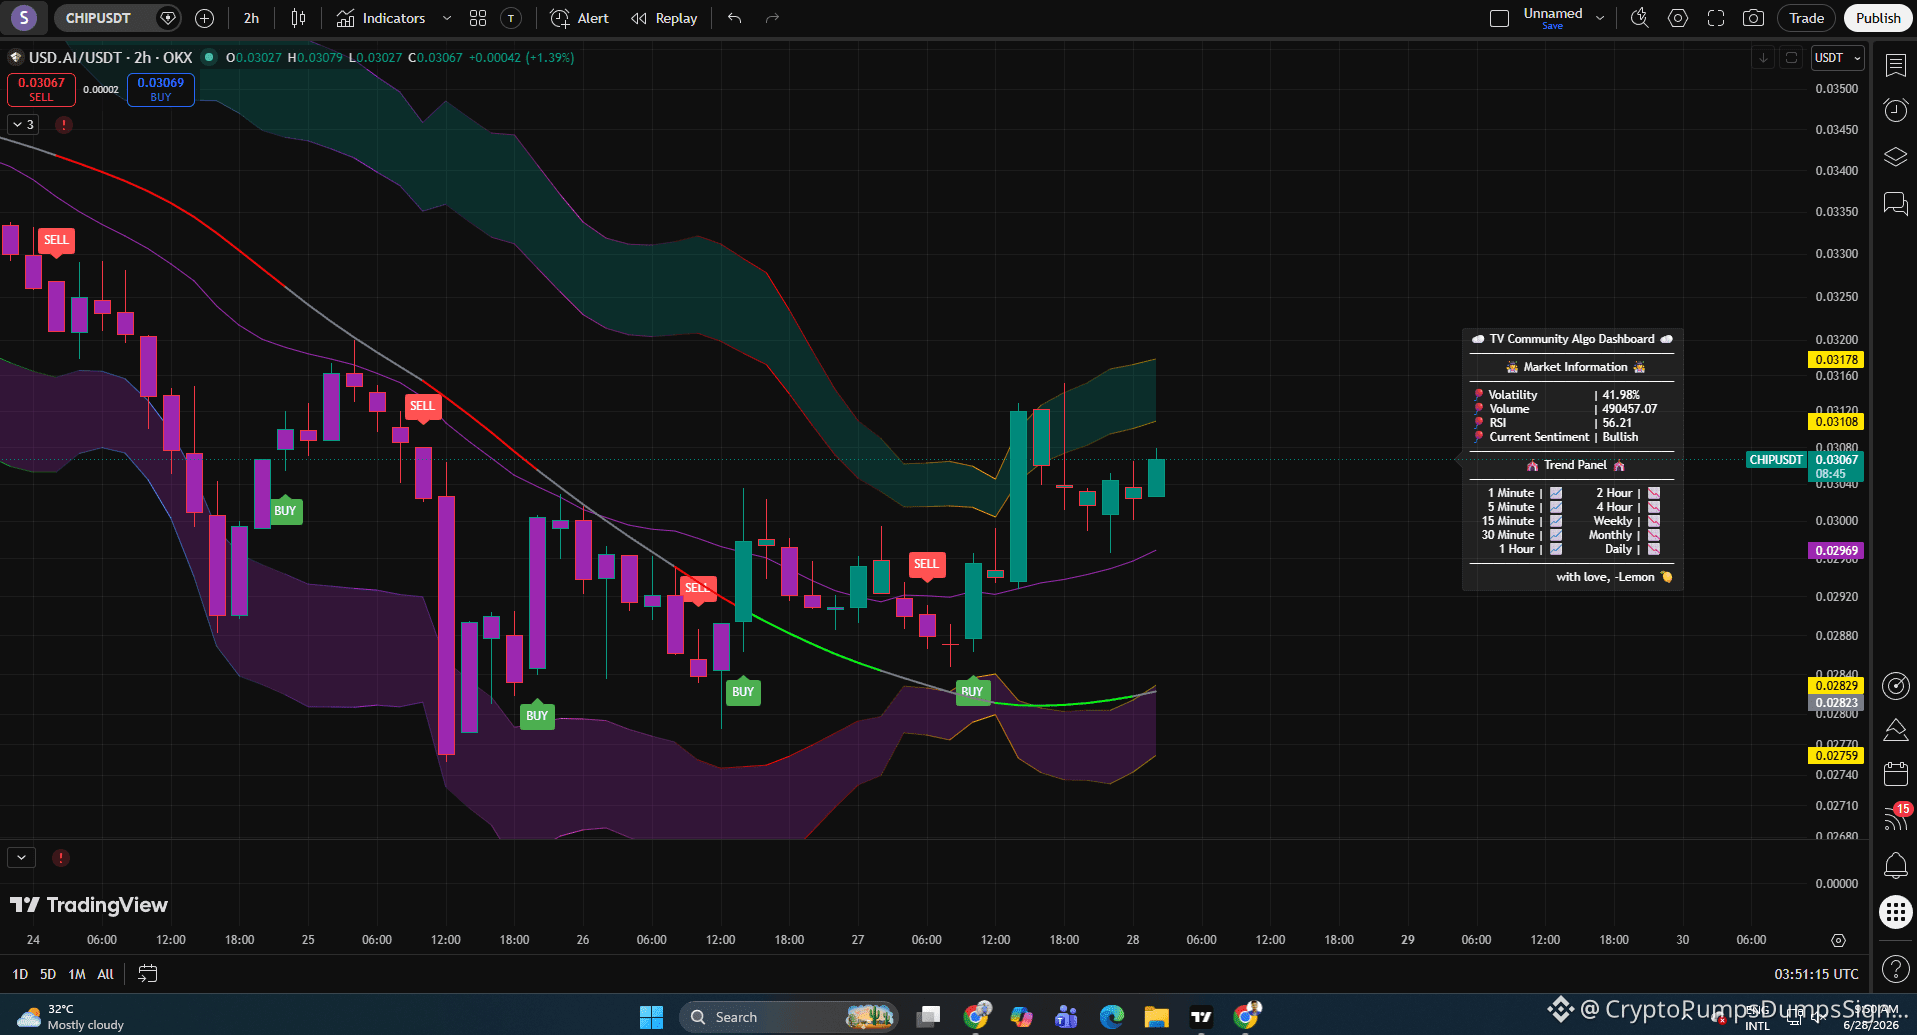The height and width of the screenshot is (1035, 1917).
Task: Open the pyramid-shaped icon in right sidebar
Action: click(x=1895, y=730)
